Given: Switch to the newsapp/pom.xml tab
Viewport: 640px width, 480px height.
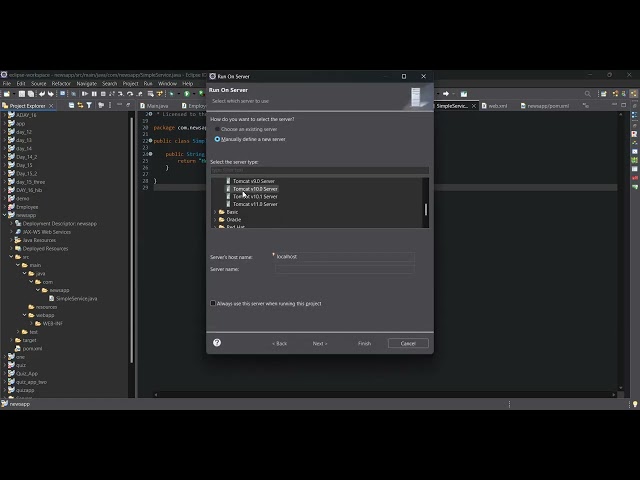Looking at the screenshot, I should click(545, 106).
